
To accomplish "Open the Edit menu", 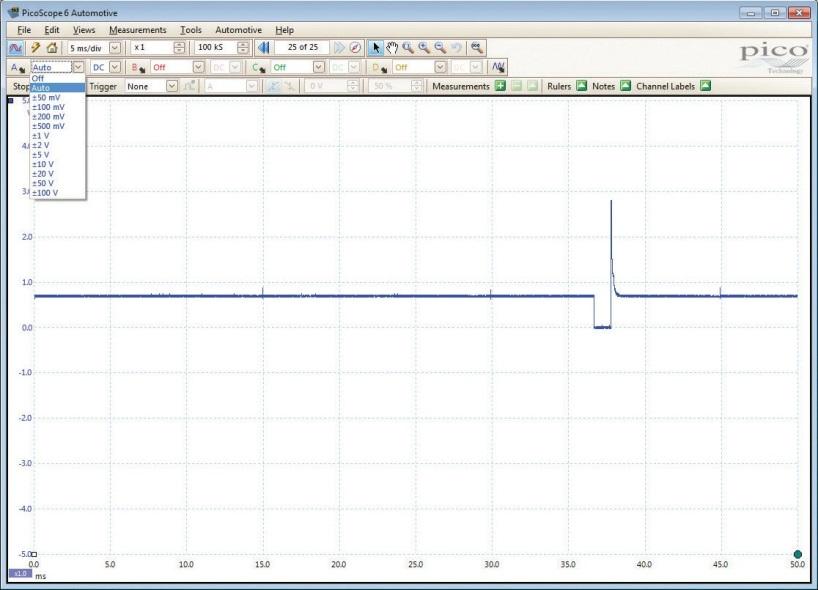I will 52,30.
